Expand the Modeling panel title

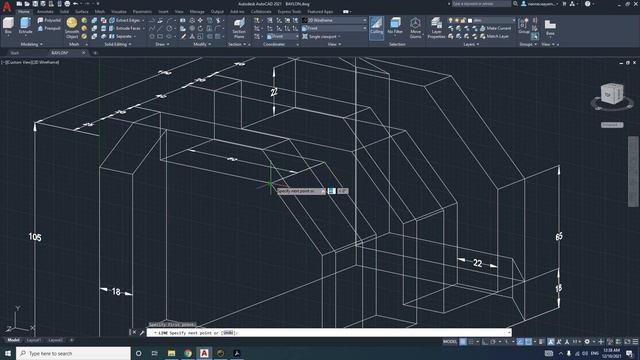(x=31, y=44)
